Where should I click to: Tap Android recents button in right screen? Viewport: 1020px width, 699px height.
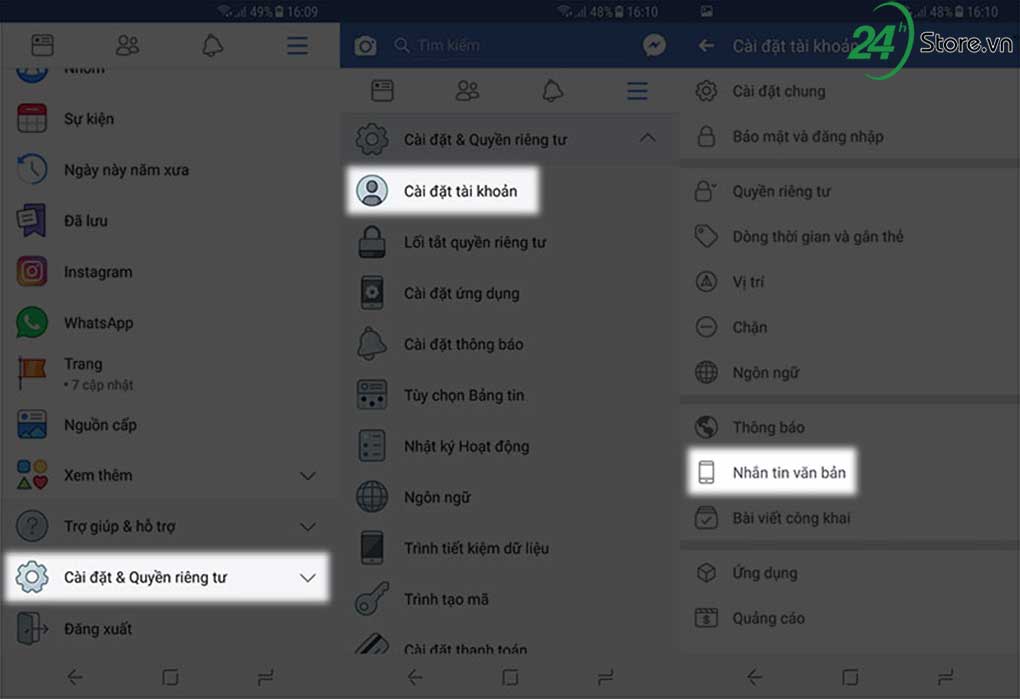(x=945, y=678)
